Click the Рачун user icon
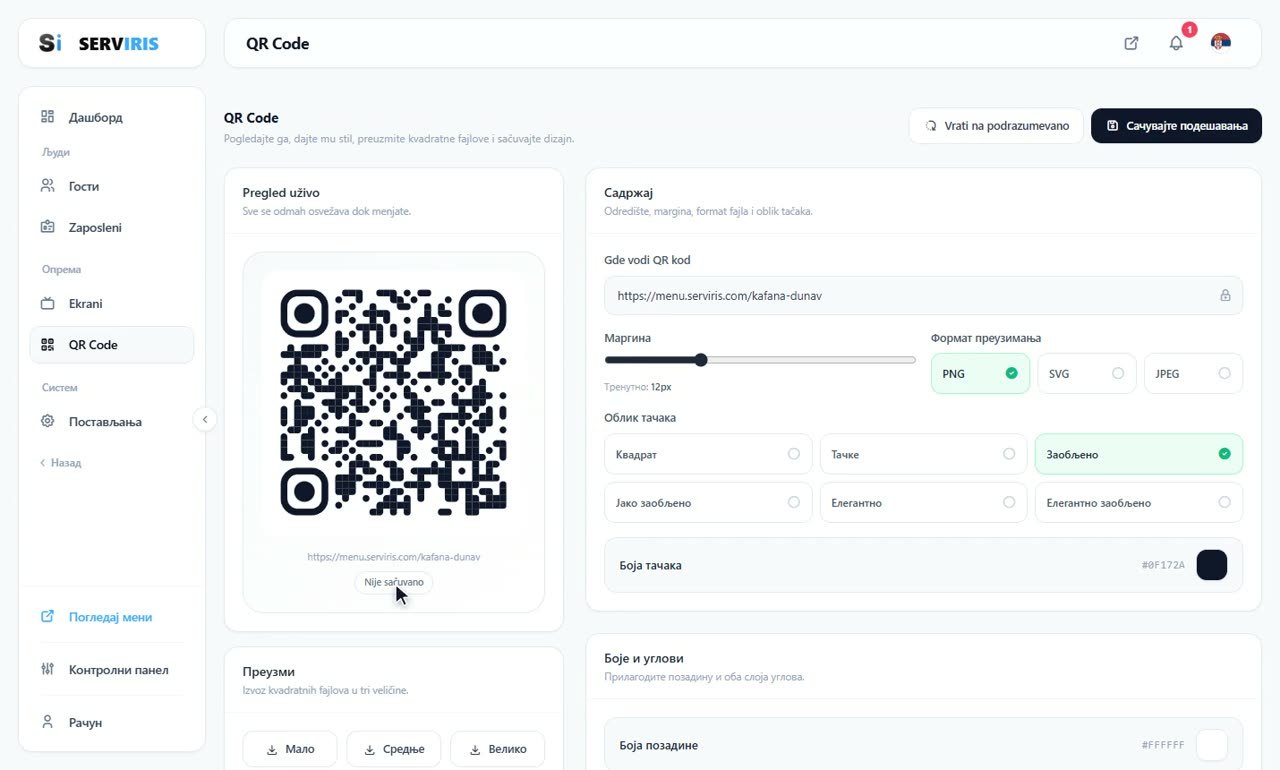 (x=47, y=721)
